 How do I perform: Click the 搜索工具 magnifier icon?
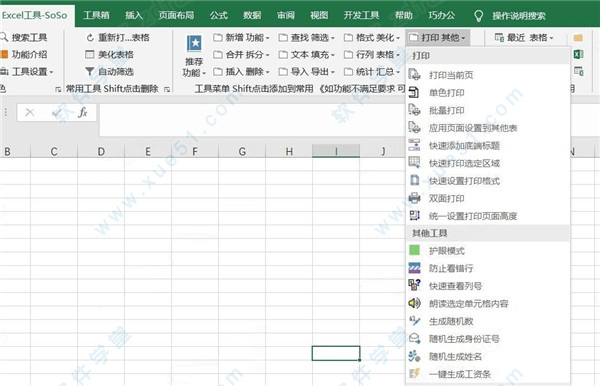pyautogui.click(x=4, y=37)
